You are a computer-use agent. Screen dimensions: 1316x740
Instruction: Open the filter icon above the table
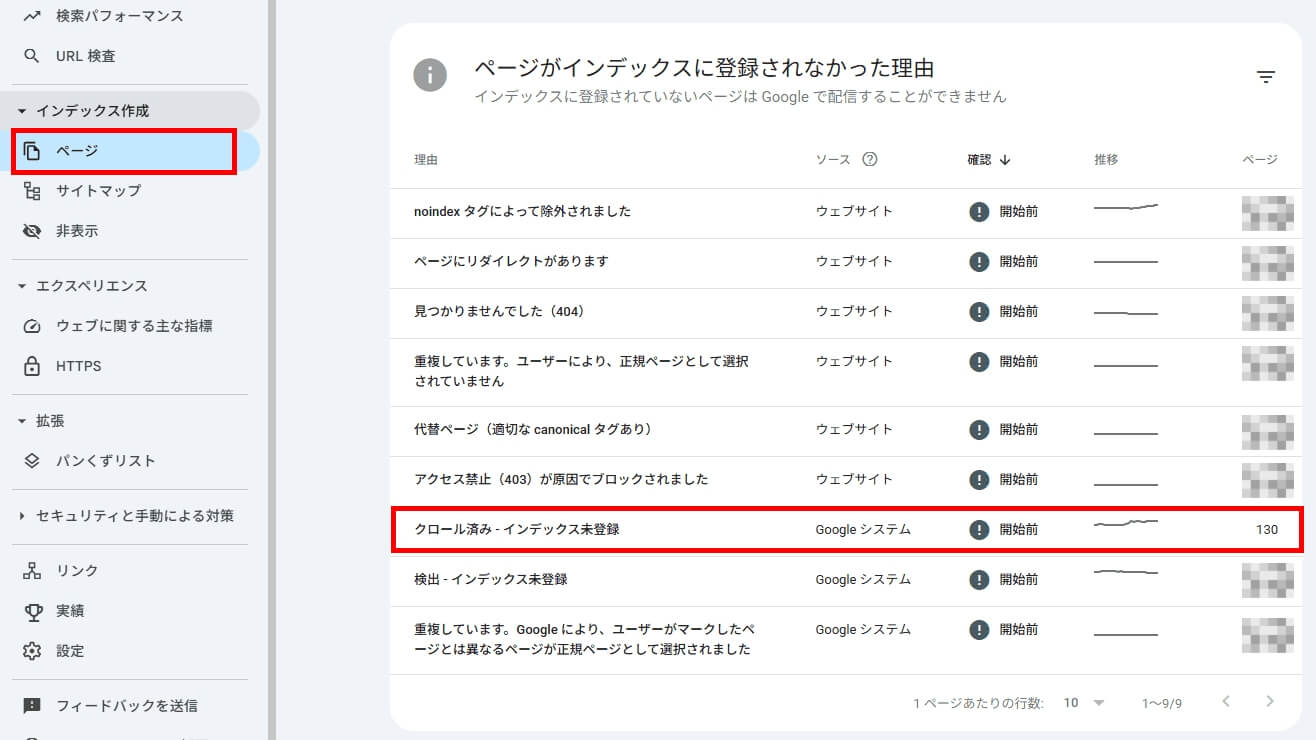pos(1266,76)
